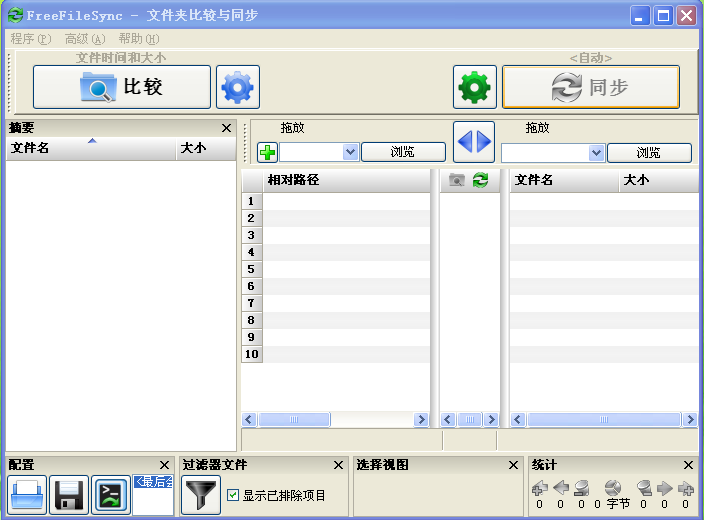This screenshot has width=704, height=520.
Task: Sort summary by 文件名 column
Action: (91, 148)
